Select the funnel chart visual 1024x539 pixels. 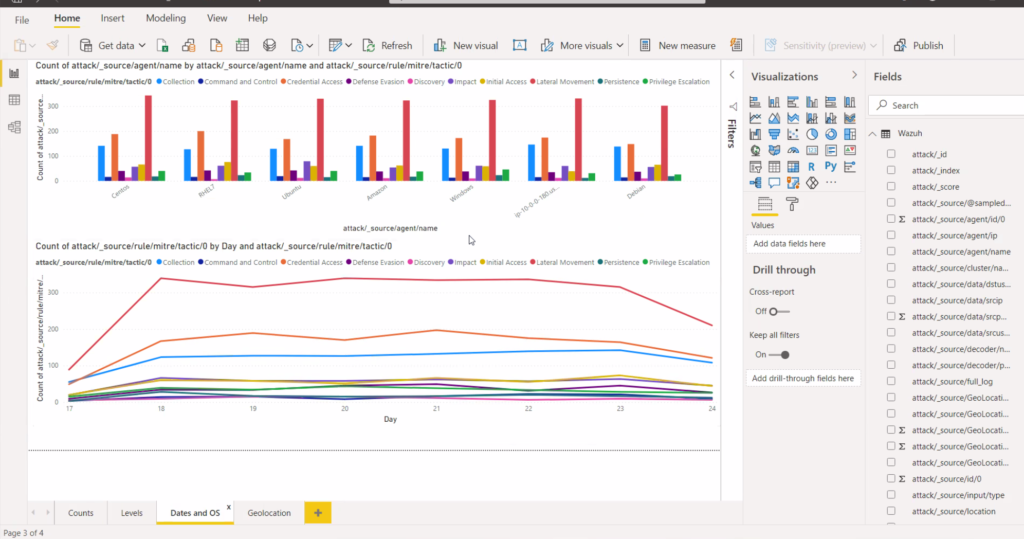(x=774, y=134)
